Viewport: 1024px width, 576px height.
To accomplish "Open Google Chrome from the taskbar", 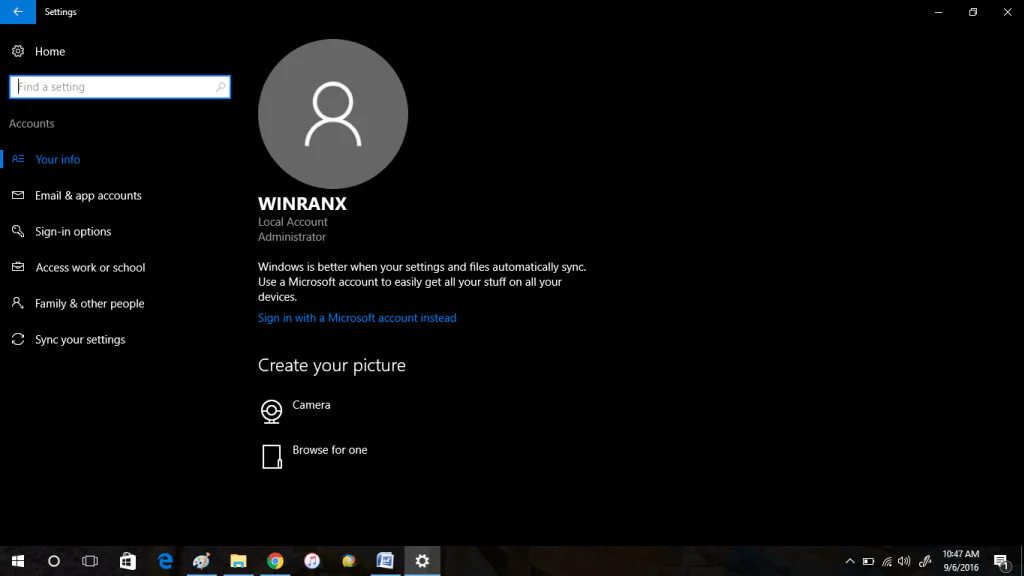I will tap(275, 561).
